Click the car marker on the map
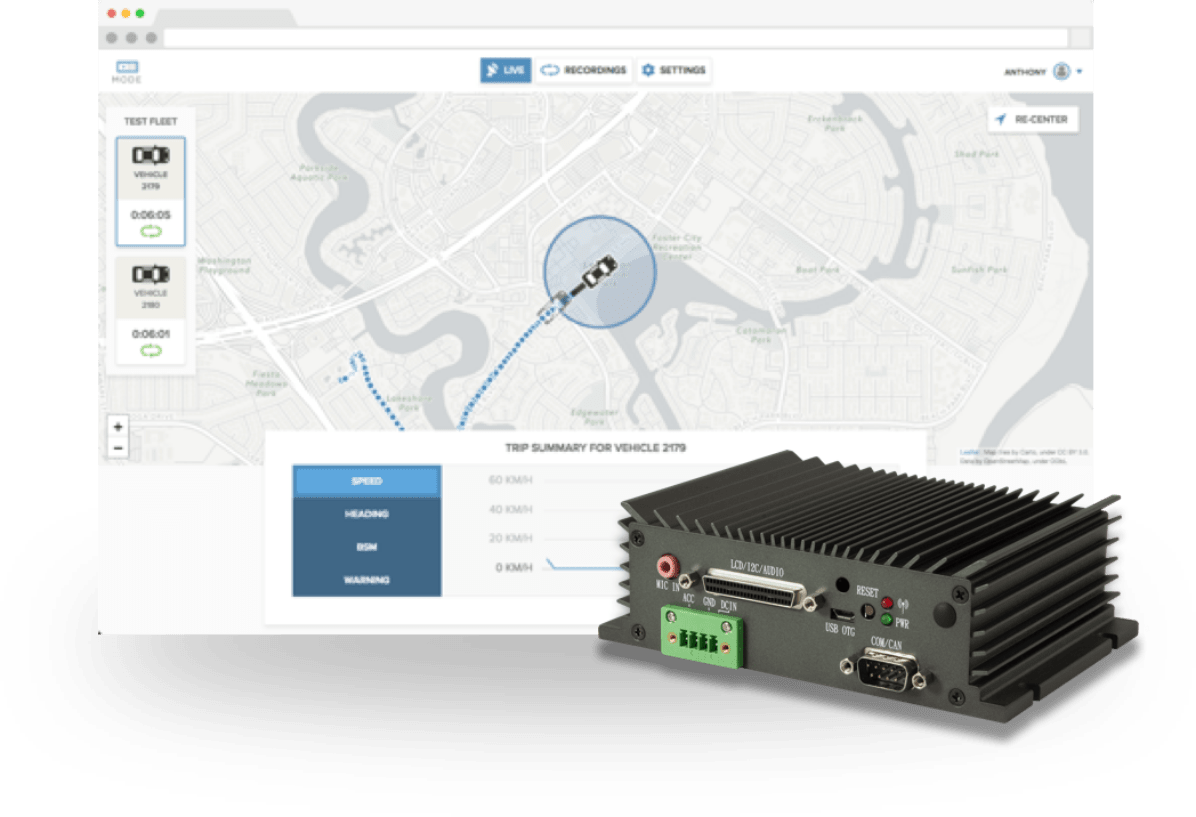This screenshot has height=817, width=1196. coord(599,271)
